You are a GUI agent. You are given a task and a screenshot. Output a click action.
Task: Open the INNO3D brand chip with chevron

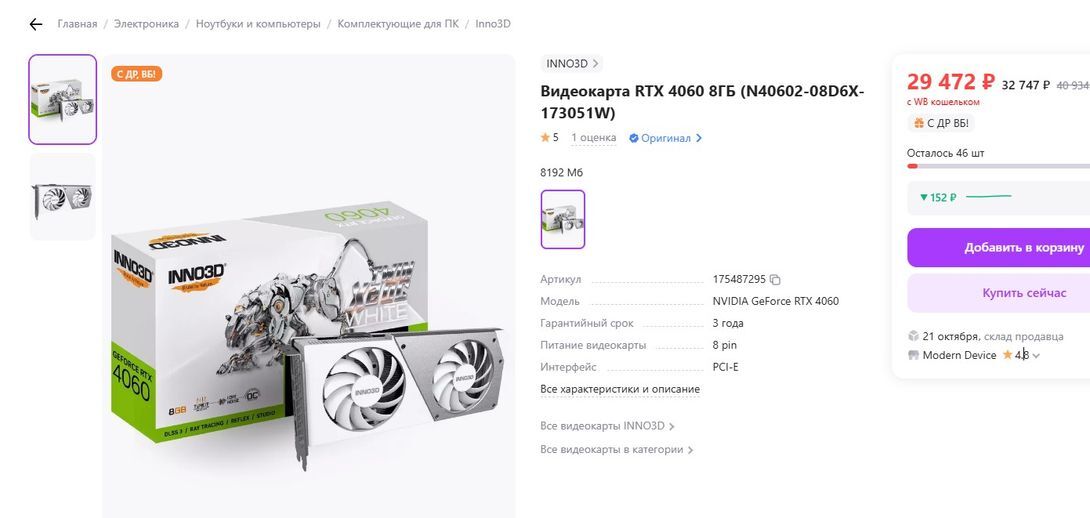571,63
